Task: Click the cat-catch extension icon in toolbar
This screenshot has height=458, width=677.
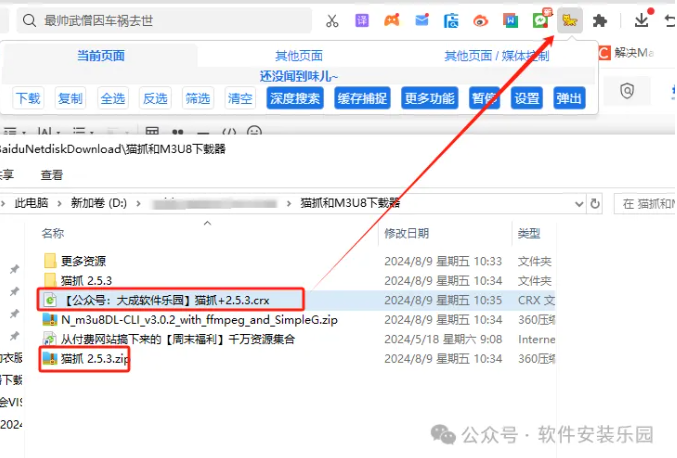Action: click(570, 20)
